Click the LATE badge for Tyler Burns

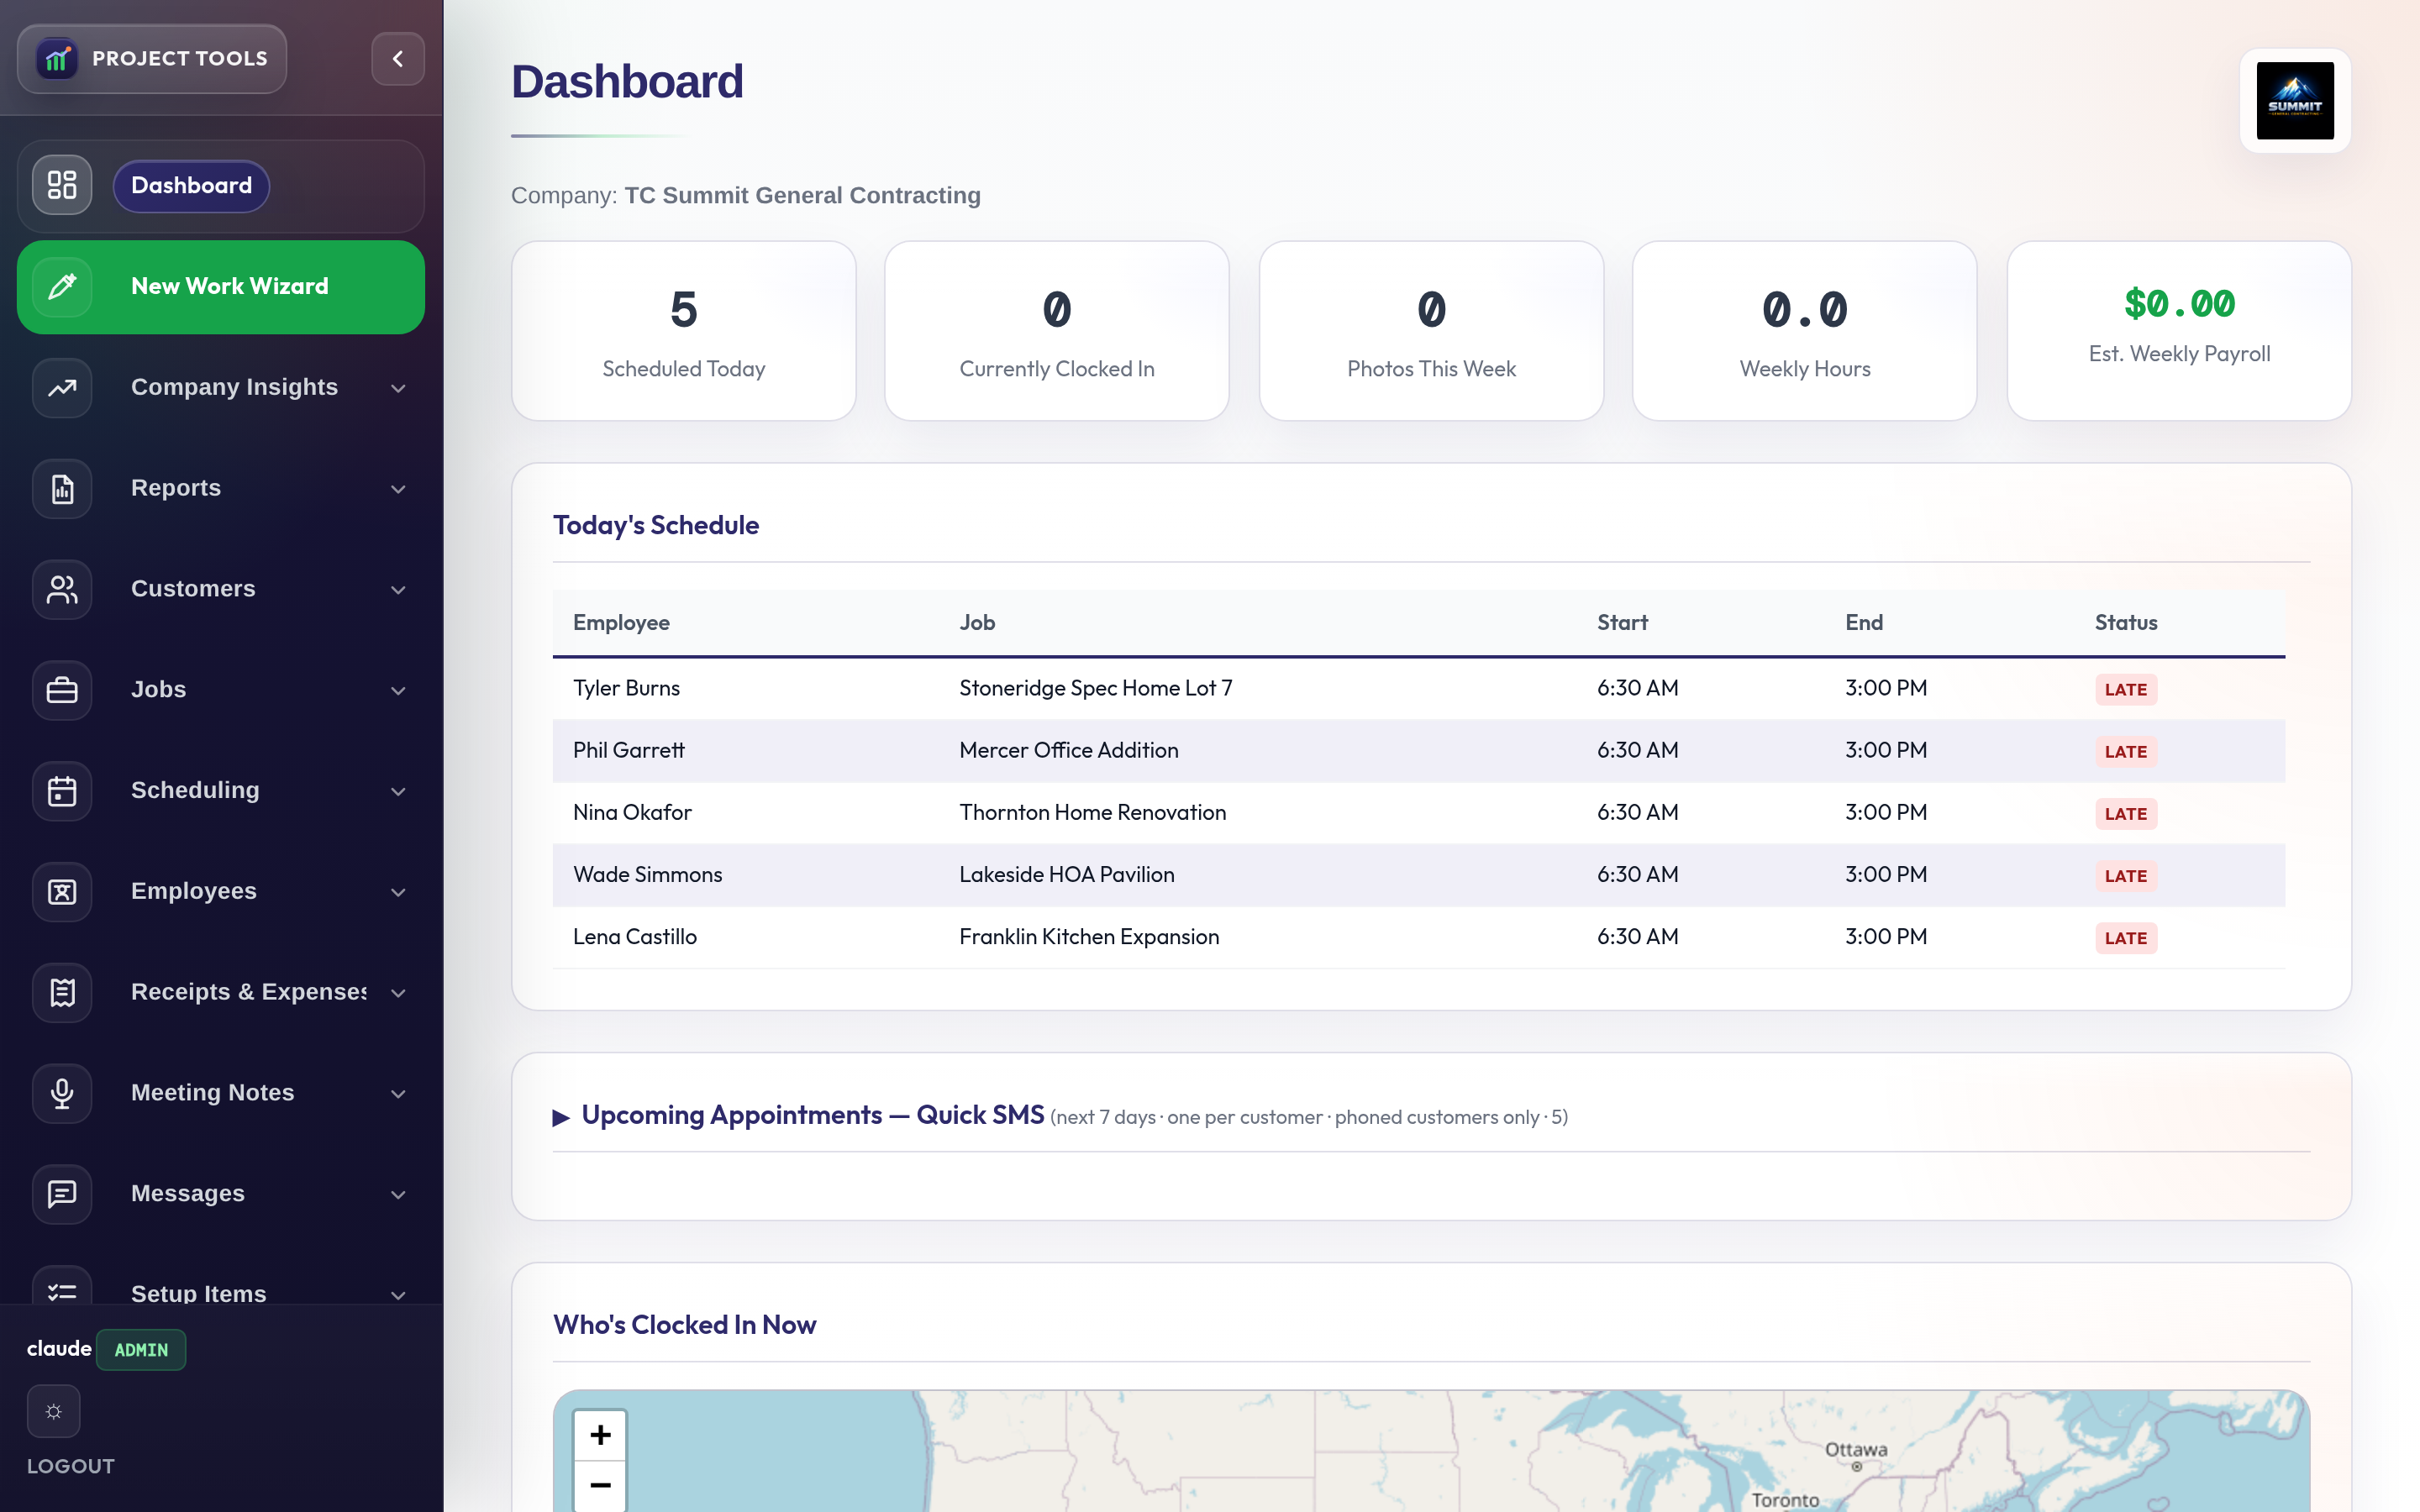pyautogui.click(x=2126, y=690)
